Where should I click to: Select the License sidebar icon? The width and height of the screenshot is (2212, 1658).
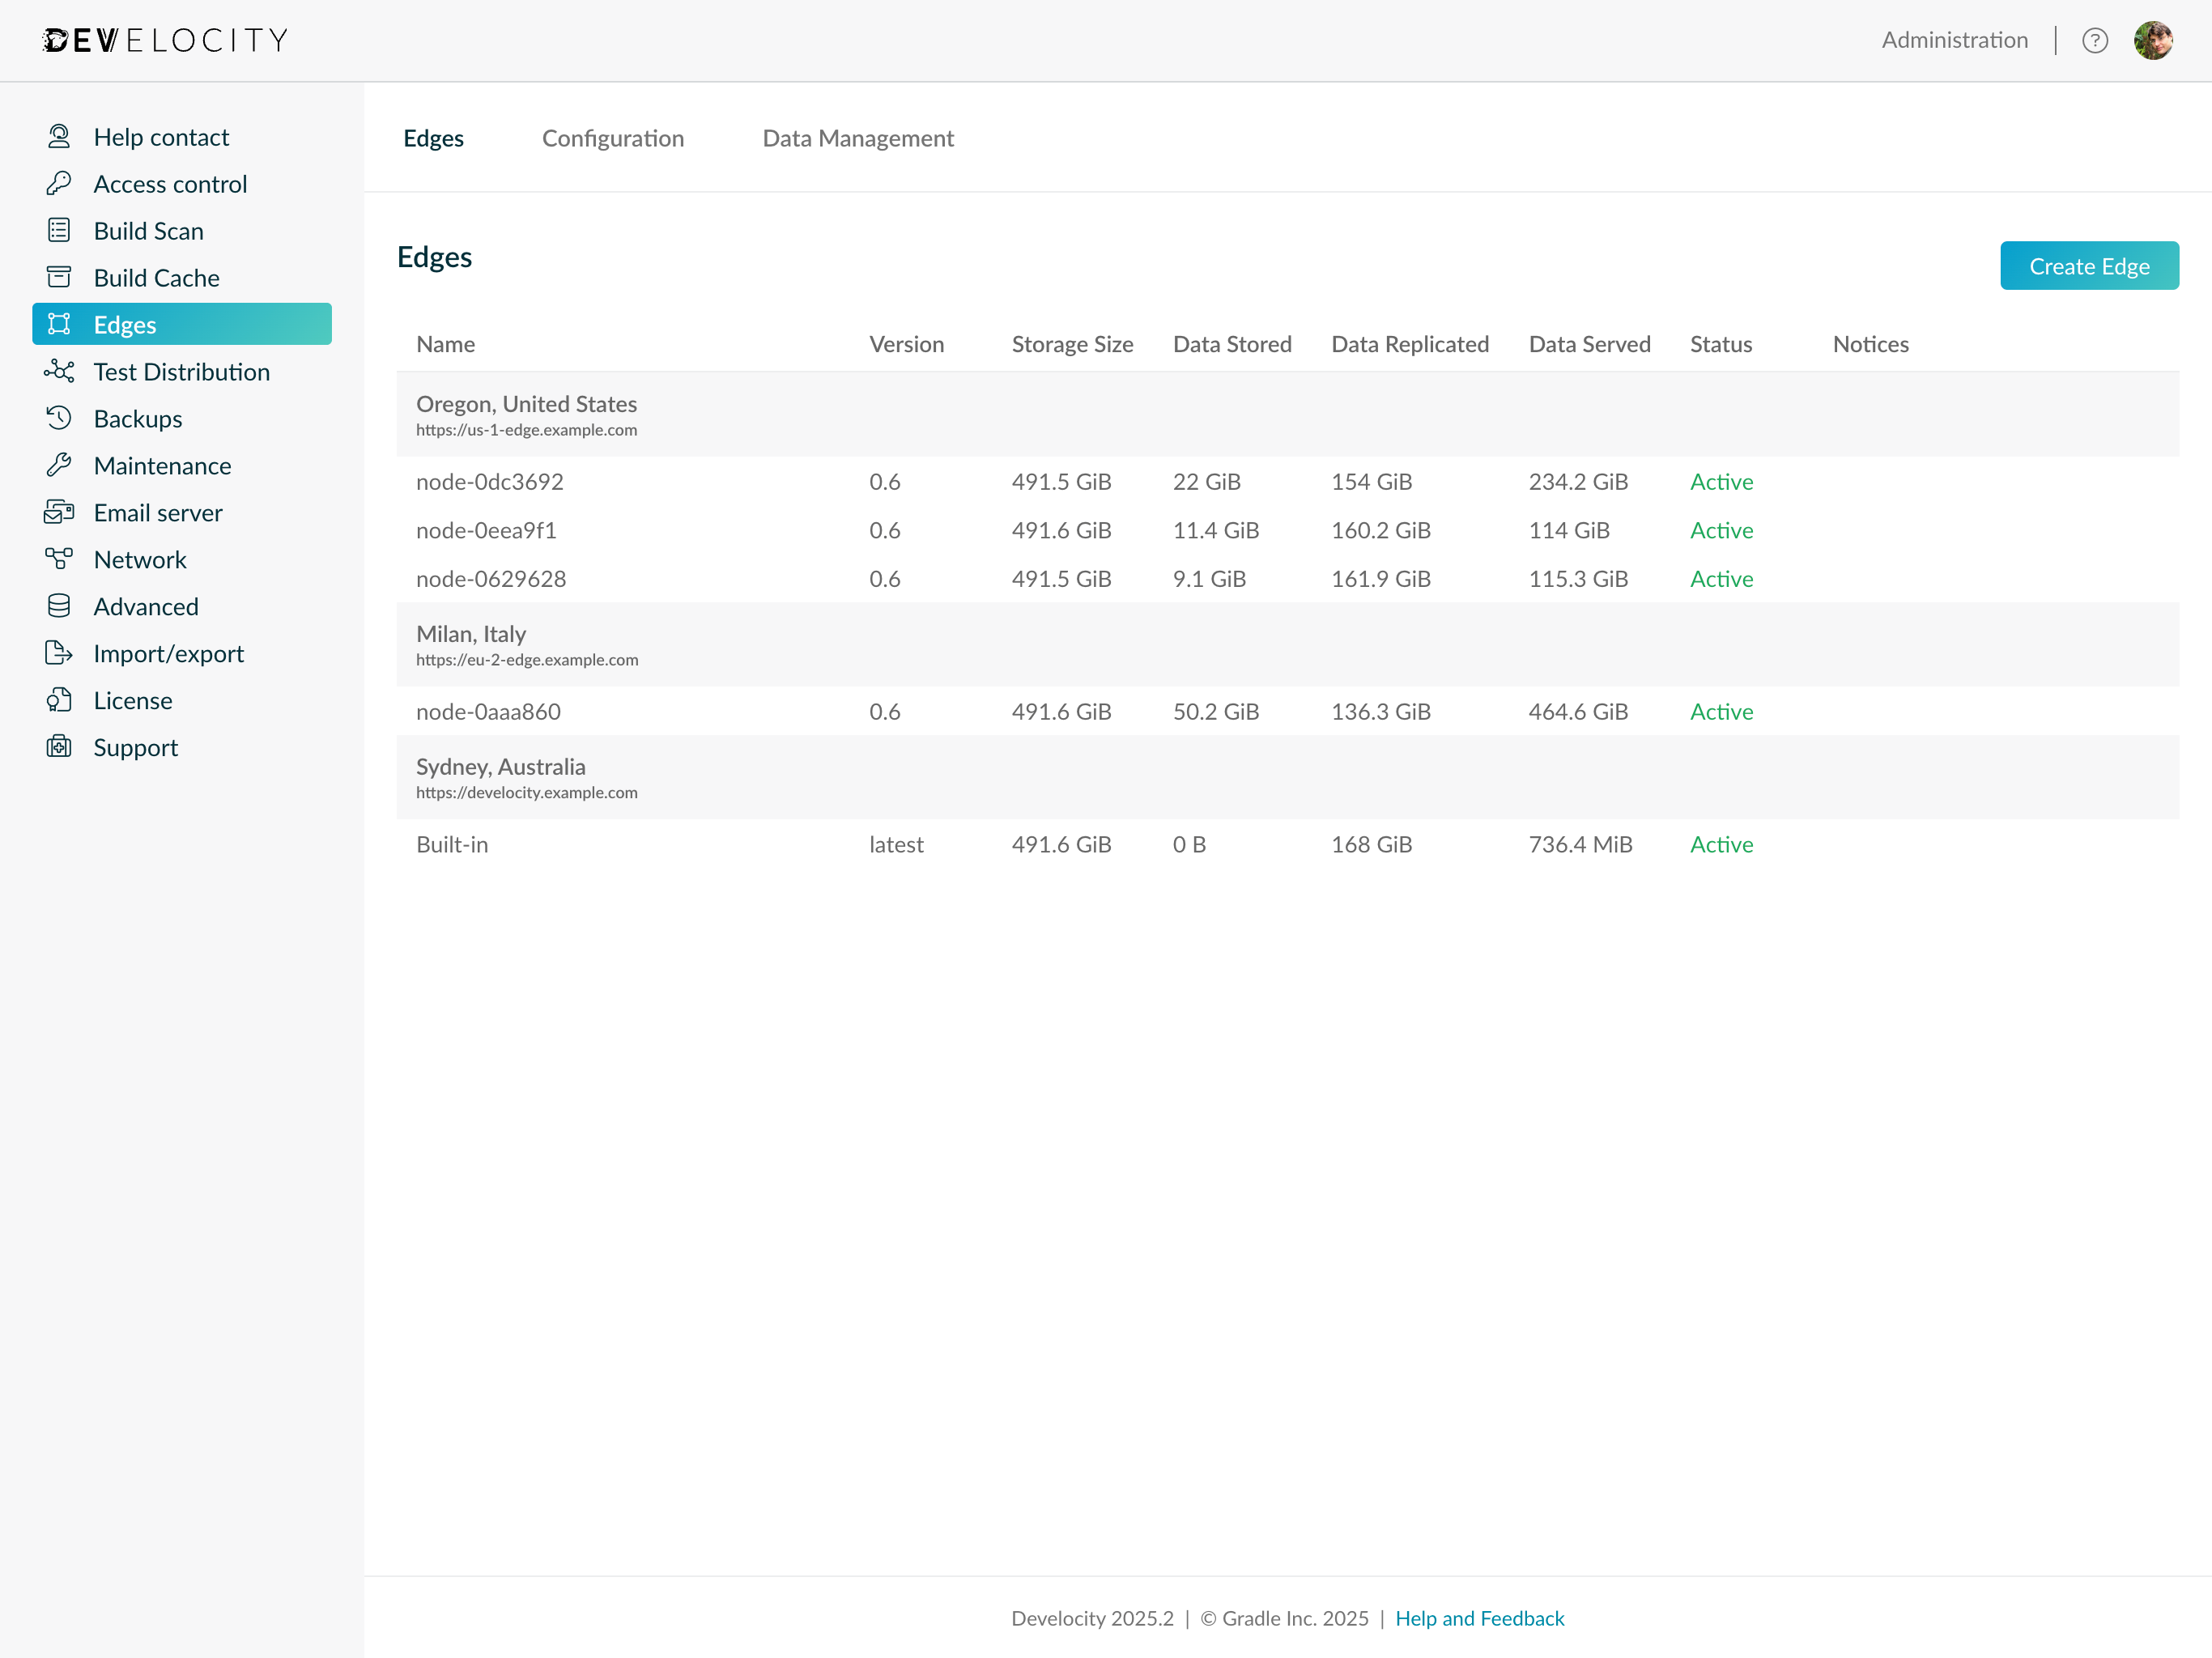coord(60,700)
